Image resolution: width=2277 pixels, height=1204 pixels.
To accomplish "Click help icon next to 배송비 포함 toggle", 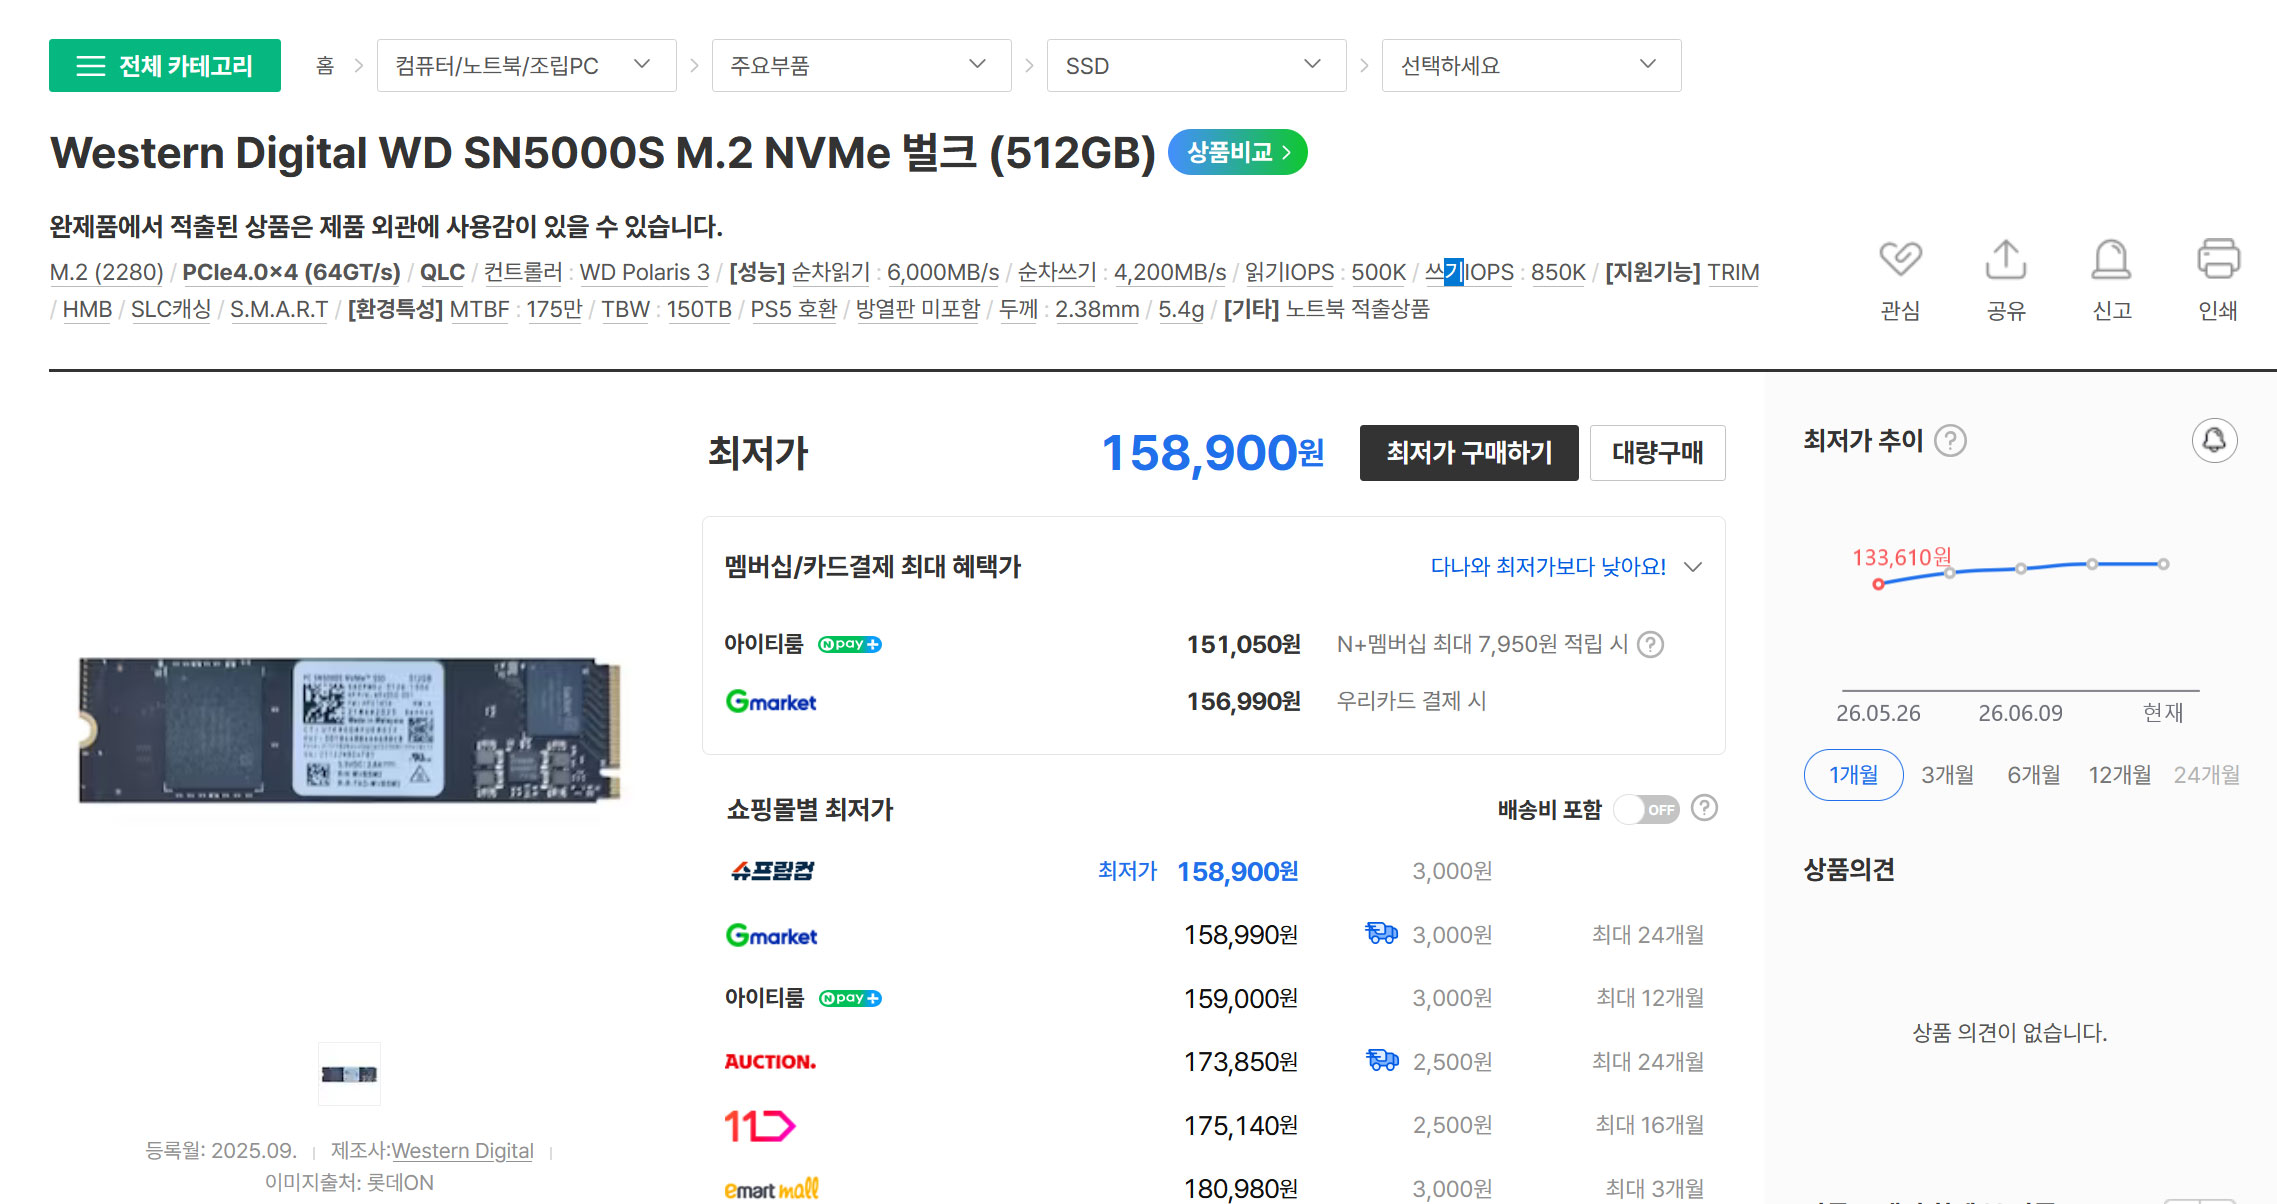I will click(1704, 808).
